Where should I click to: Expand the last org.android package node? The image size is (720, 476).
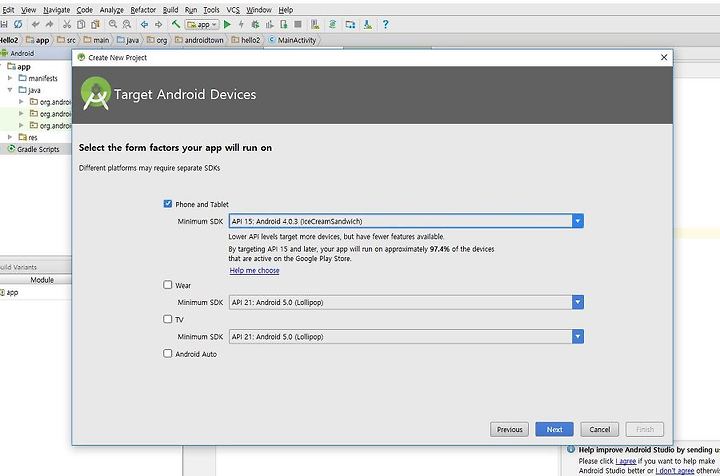pos(21,125)
